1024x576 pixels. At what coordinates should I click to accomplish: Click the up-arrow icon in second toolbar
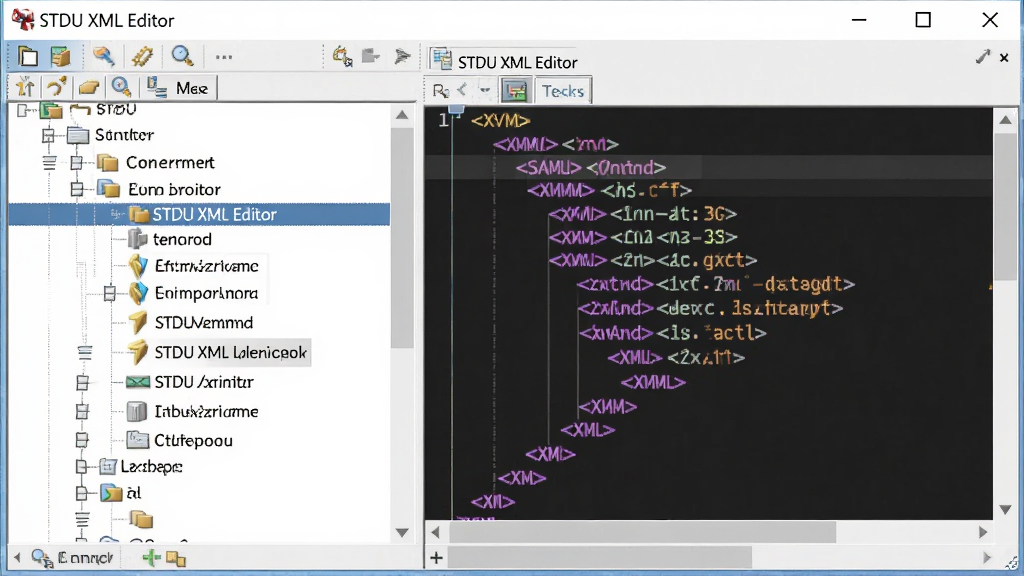pos(25,87)
